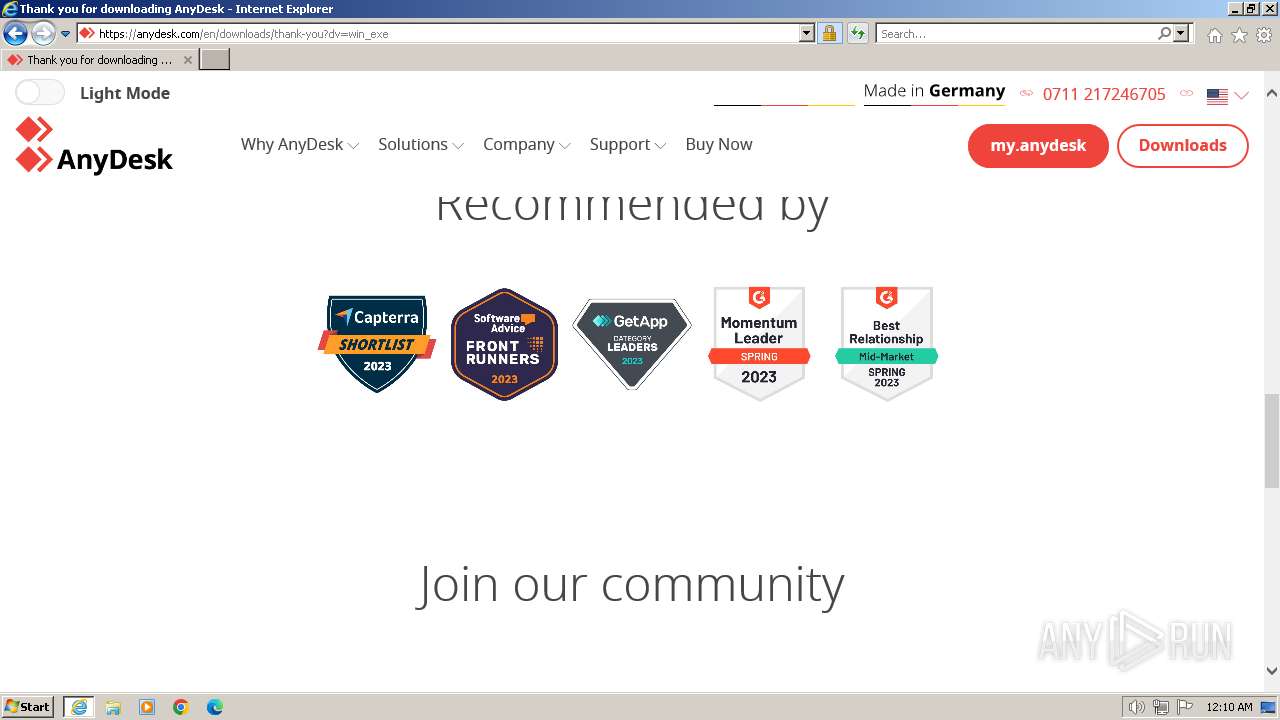Expand the Why AnyDesk menu
This screenshot has width=1280, height=720.
click(299, 144)
